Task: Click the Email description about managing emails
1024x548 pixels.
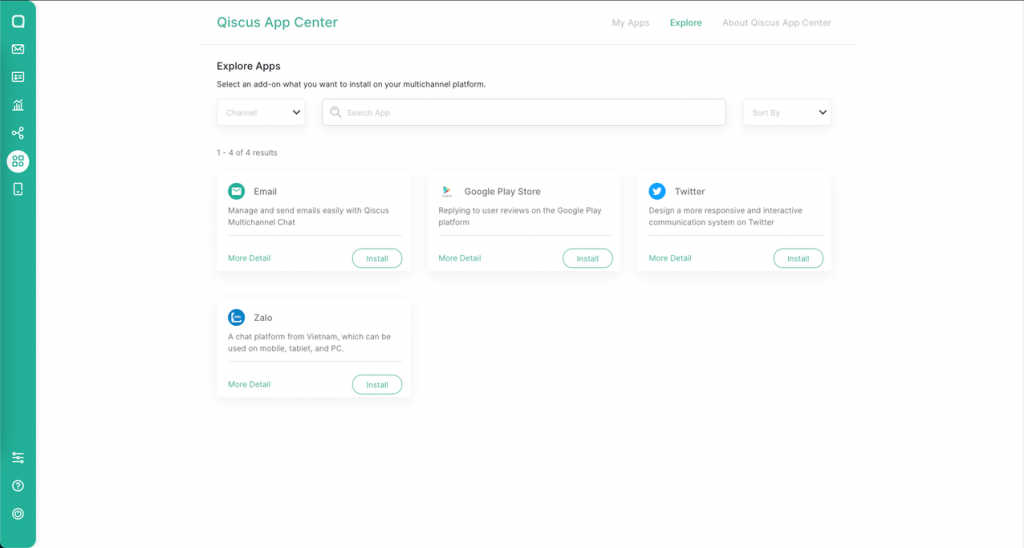Action: [x=308, y=216]
